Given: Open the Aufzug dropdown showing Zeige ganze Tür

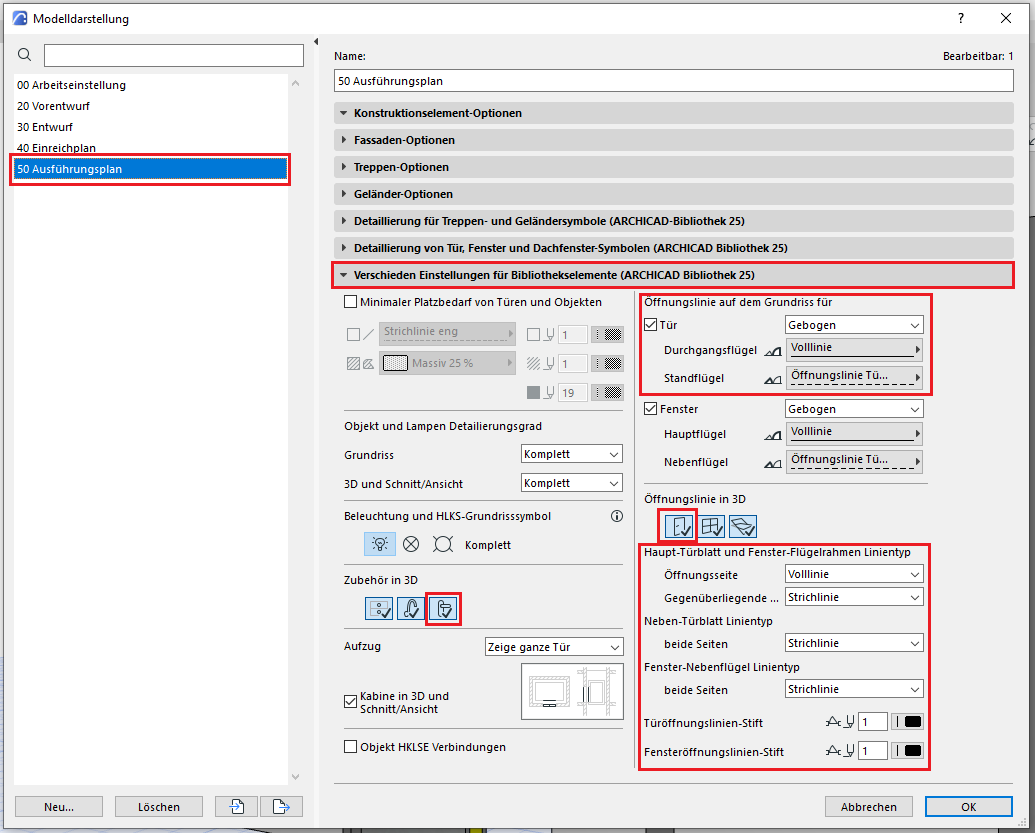Looking at the screenshot, I should click(x=554, y=647).
